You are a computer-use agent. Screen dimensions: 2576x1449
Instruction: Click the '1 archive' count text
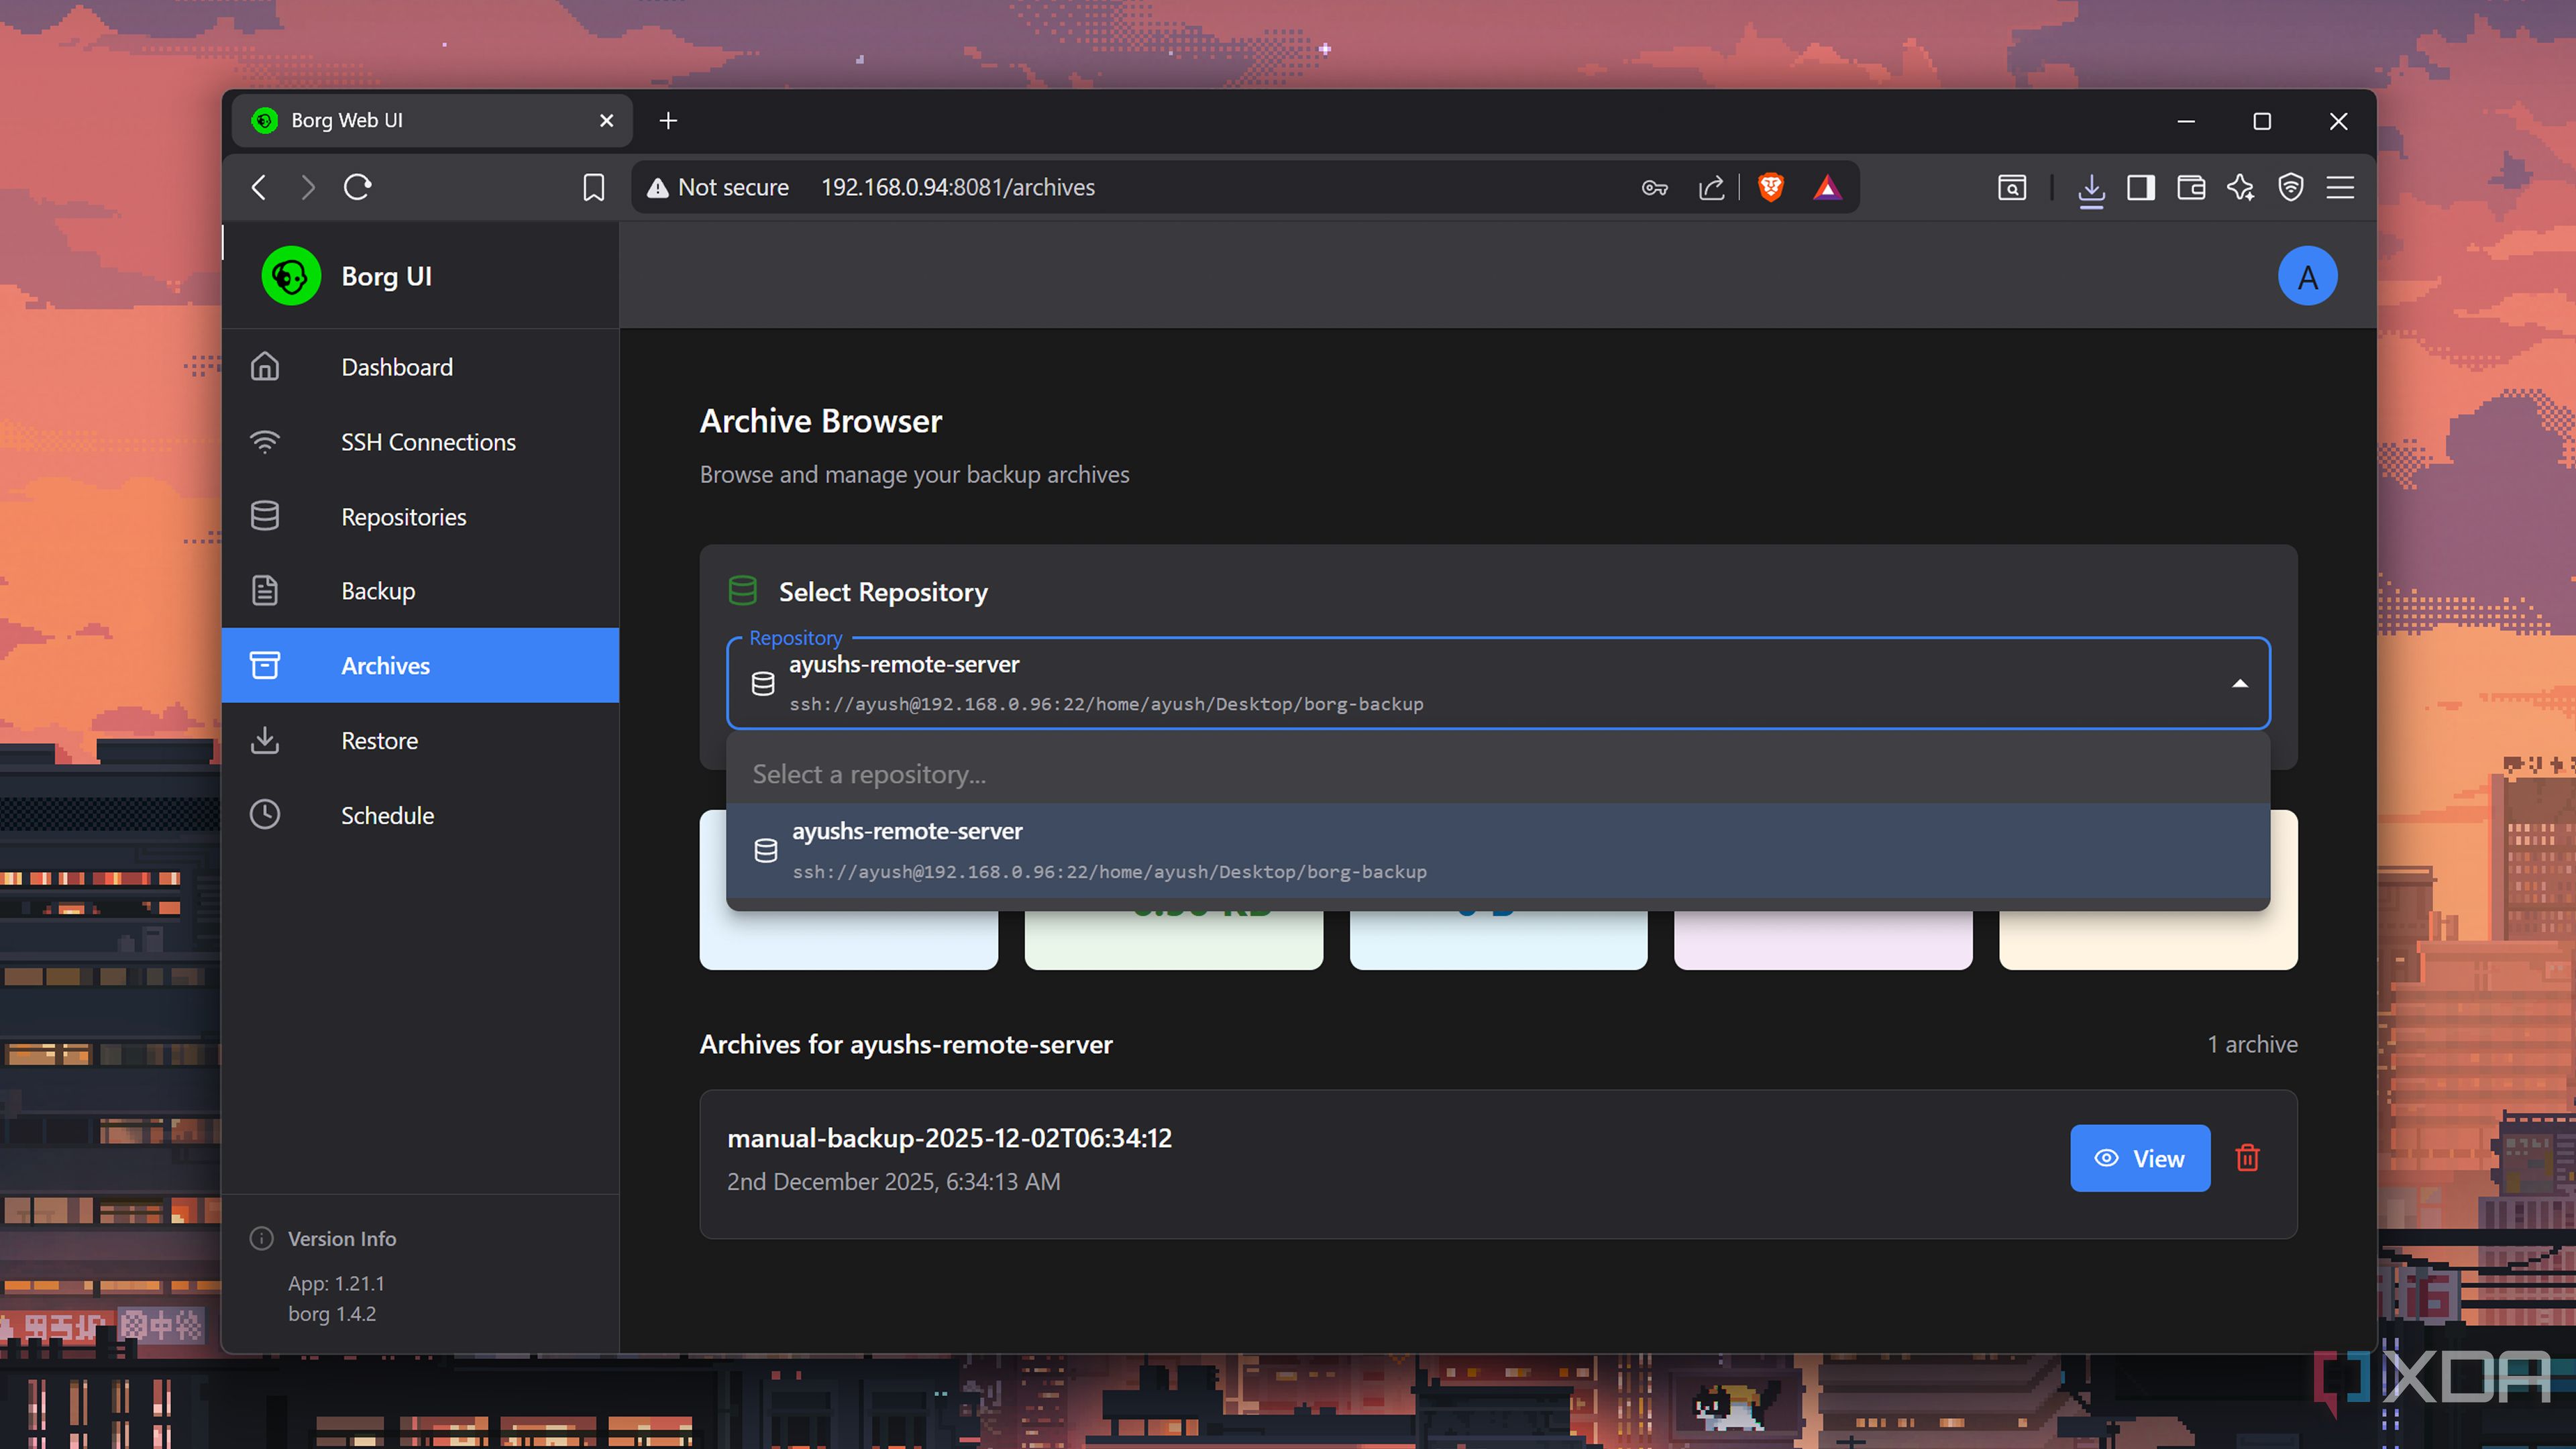pyautogui.click(x=2252, y=1044)
